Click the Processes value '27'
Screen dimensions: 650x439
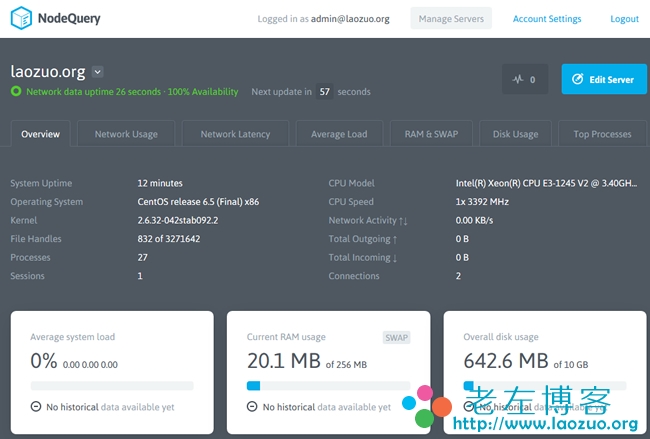[143, 257]
